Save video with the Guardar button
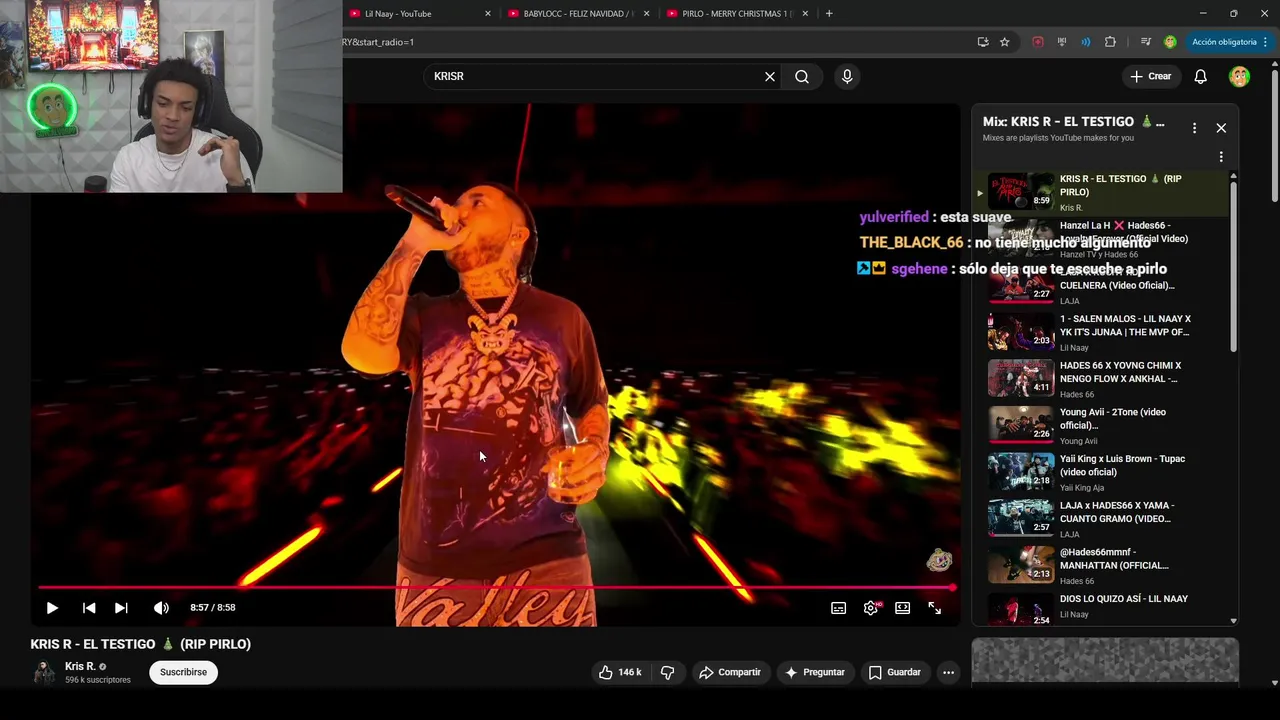Viewport: 1280px width, 720px height. pos(894,672)
